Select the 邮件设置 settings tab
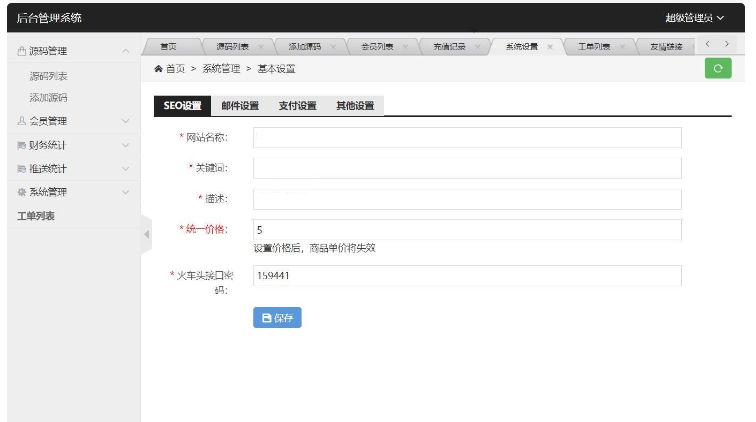The width and height of the screenshot is (756, 422). [x=240, y=106]
